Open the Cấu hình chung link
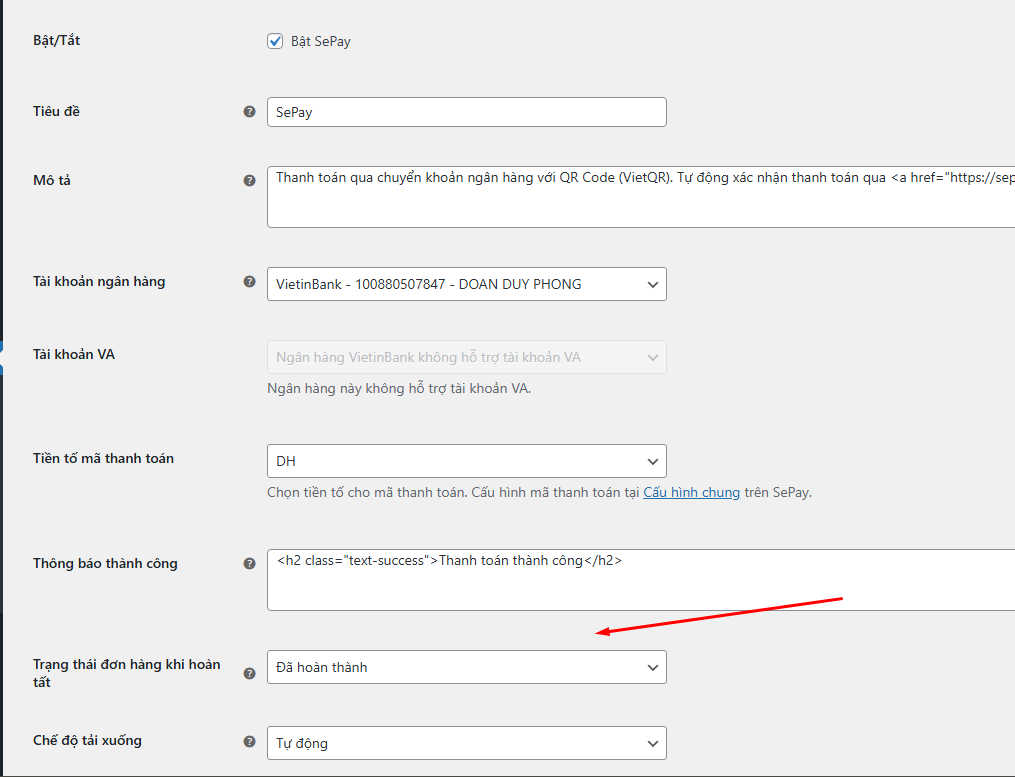The width and height of the screenshot is (1015, 777). (691, 493)
